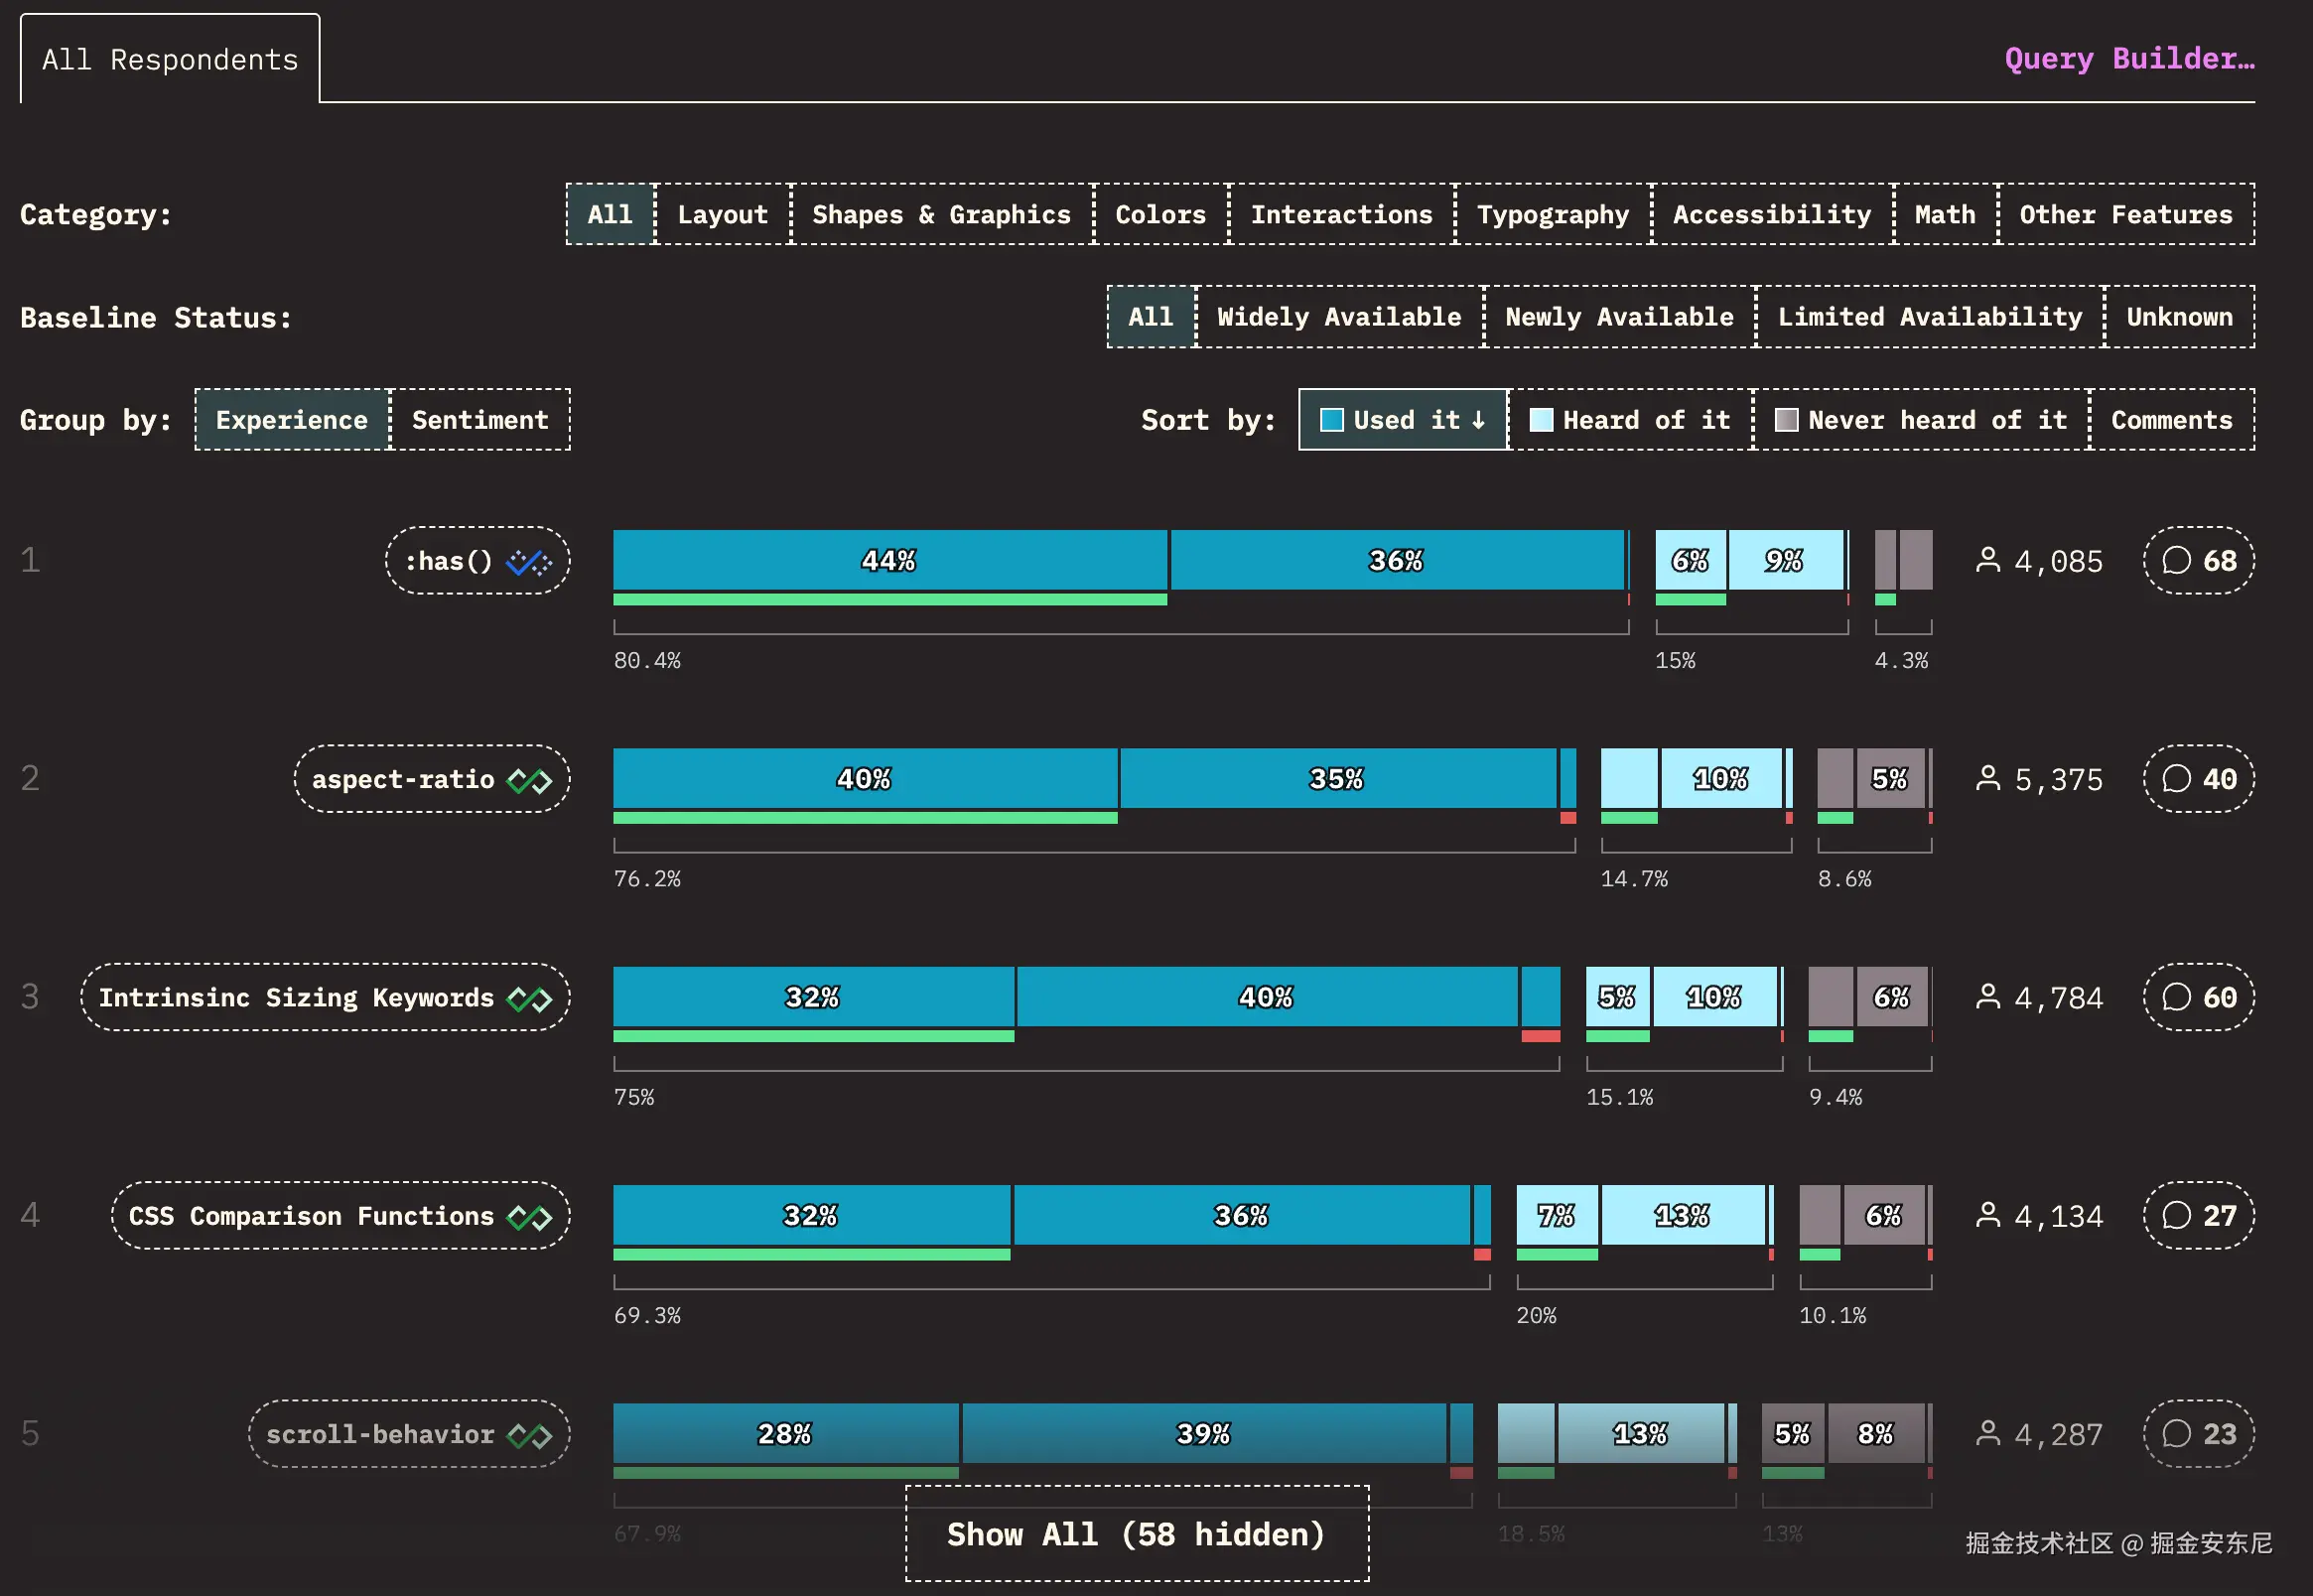2313x1596 pixels.
Task: Filter baseline status to Widely Available
Action: click(x=1338, y=317)
